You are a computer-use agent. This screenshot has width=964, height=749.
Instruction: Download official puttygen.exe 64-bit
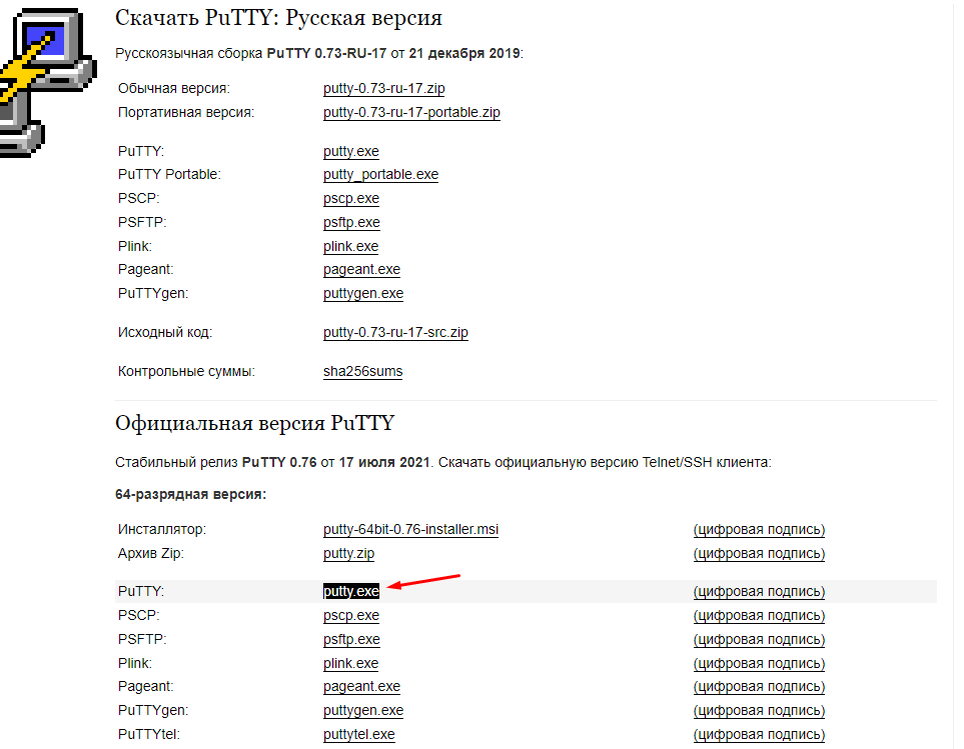(363, 710)
